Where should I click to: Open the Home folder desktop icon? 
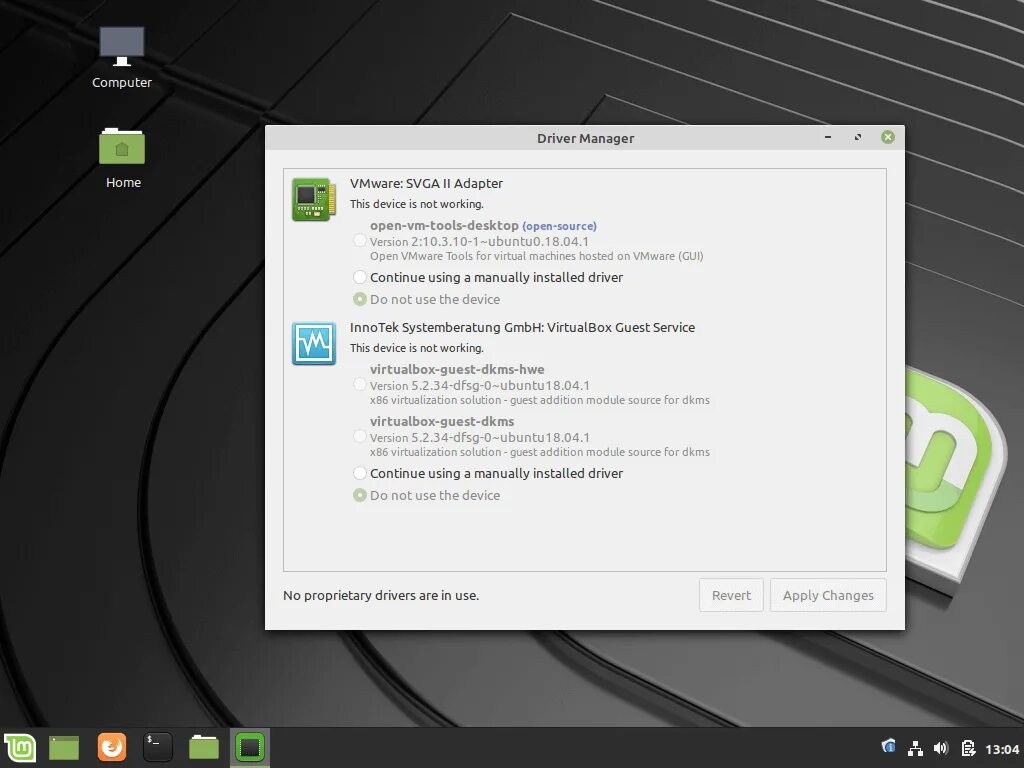click(122, 158)
